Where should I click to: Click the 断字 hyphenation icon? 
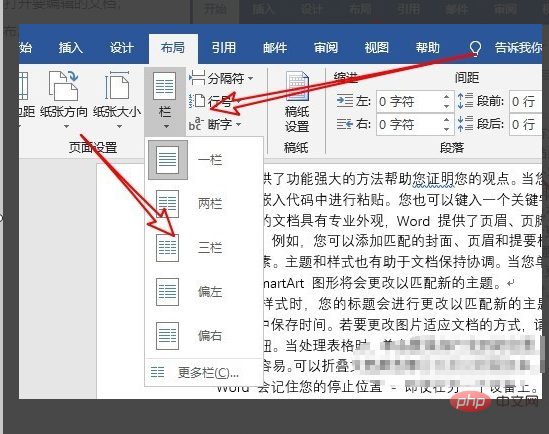pos(196,124)
